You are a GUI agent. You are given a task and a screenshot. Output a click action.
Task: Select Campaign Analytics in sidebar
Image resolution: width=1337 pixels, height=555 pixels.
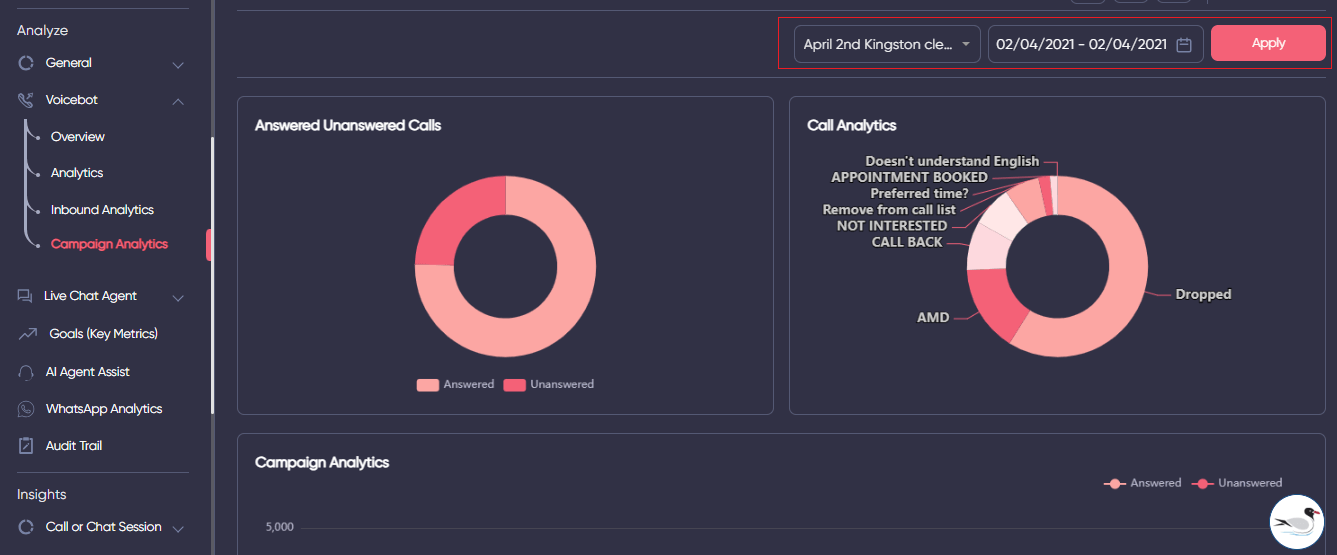109,244
